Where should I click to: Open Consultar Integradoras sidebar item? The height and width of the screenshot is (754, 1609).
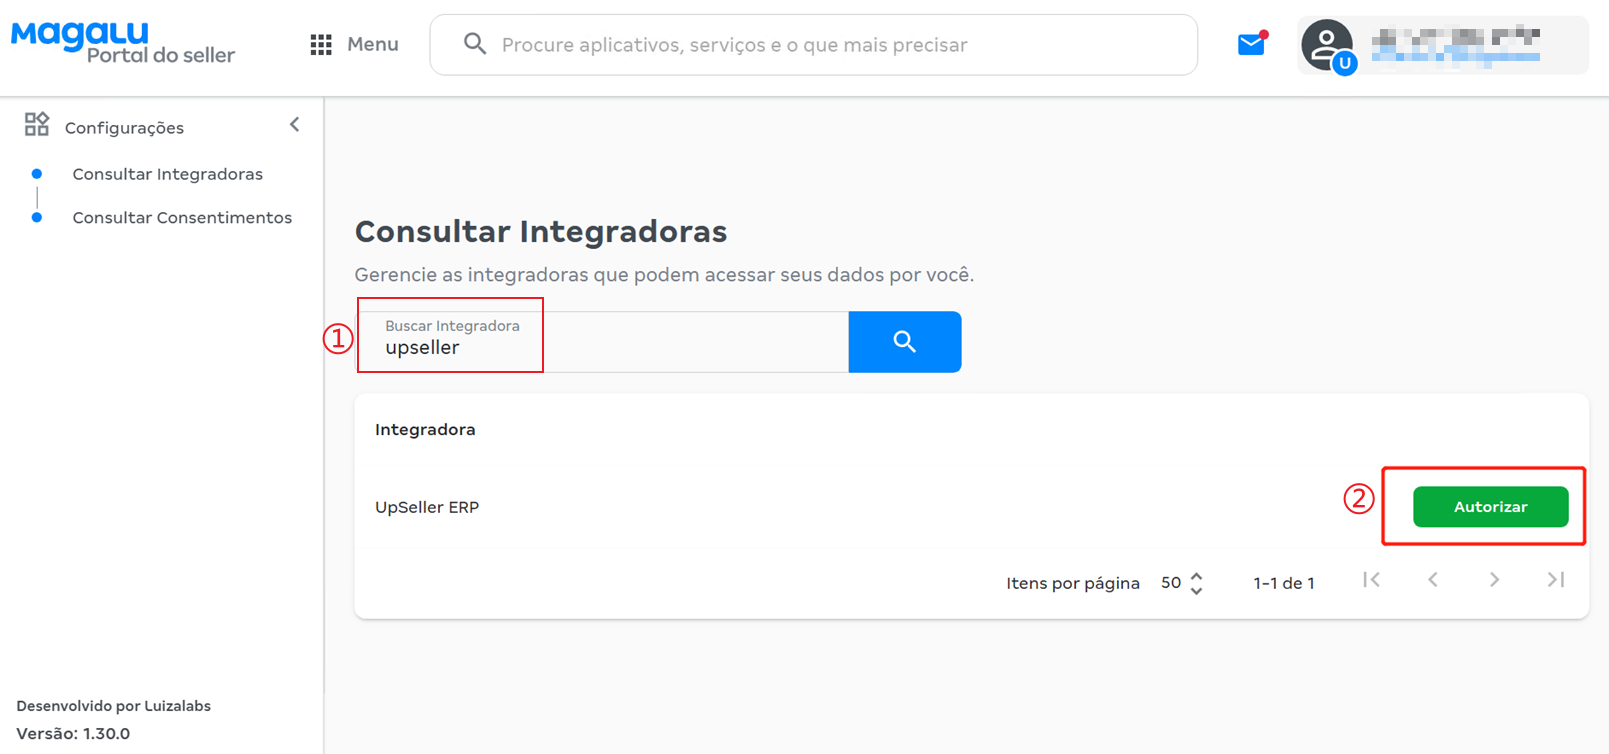pos(168,174)
